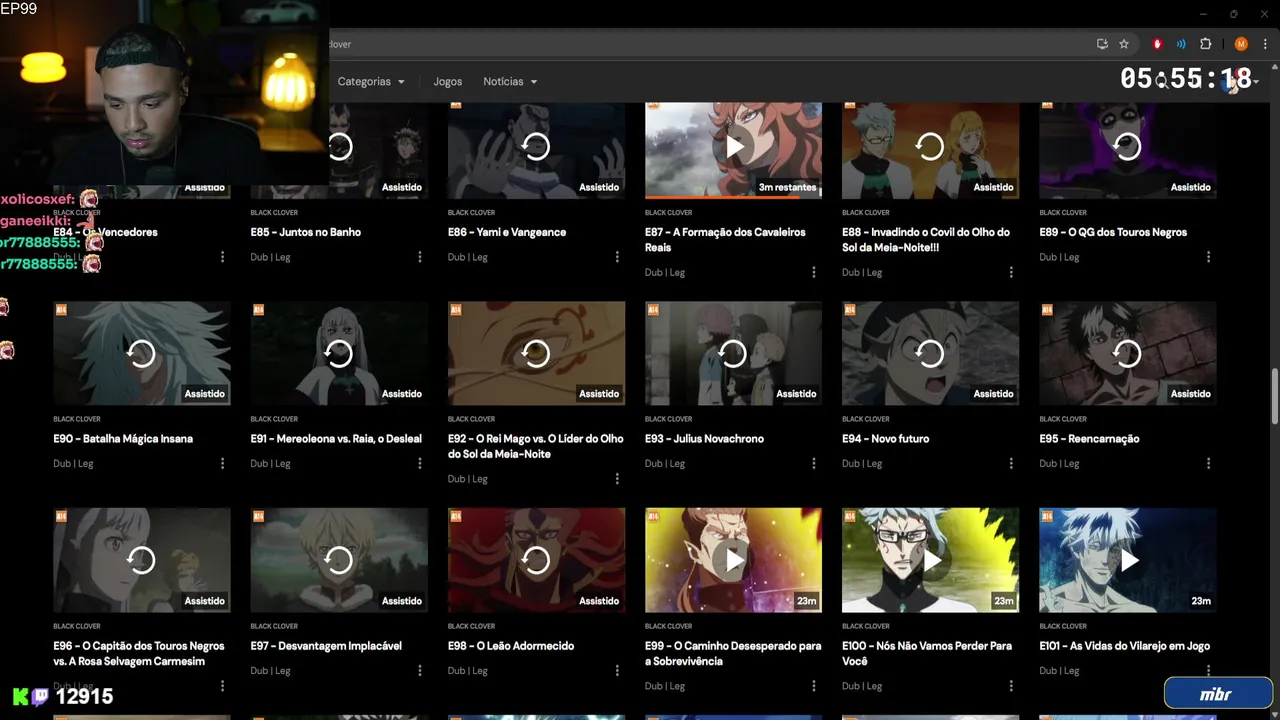Open title link E89 - O QG dos Touros Negros
This screenshot has height=720, width=1280.
point(1113,232)
